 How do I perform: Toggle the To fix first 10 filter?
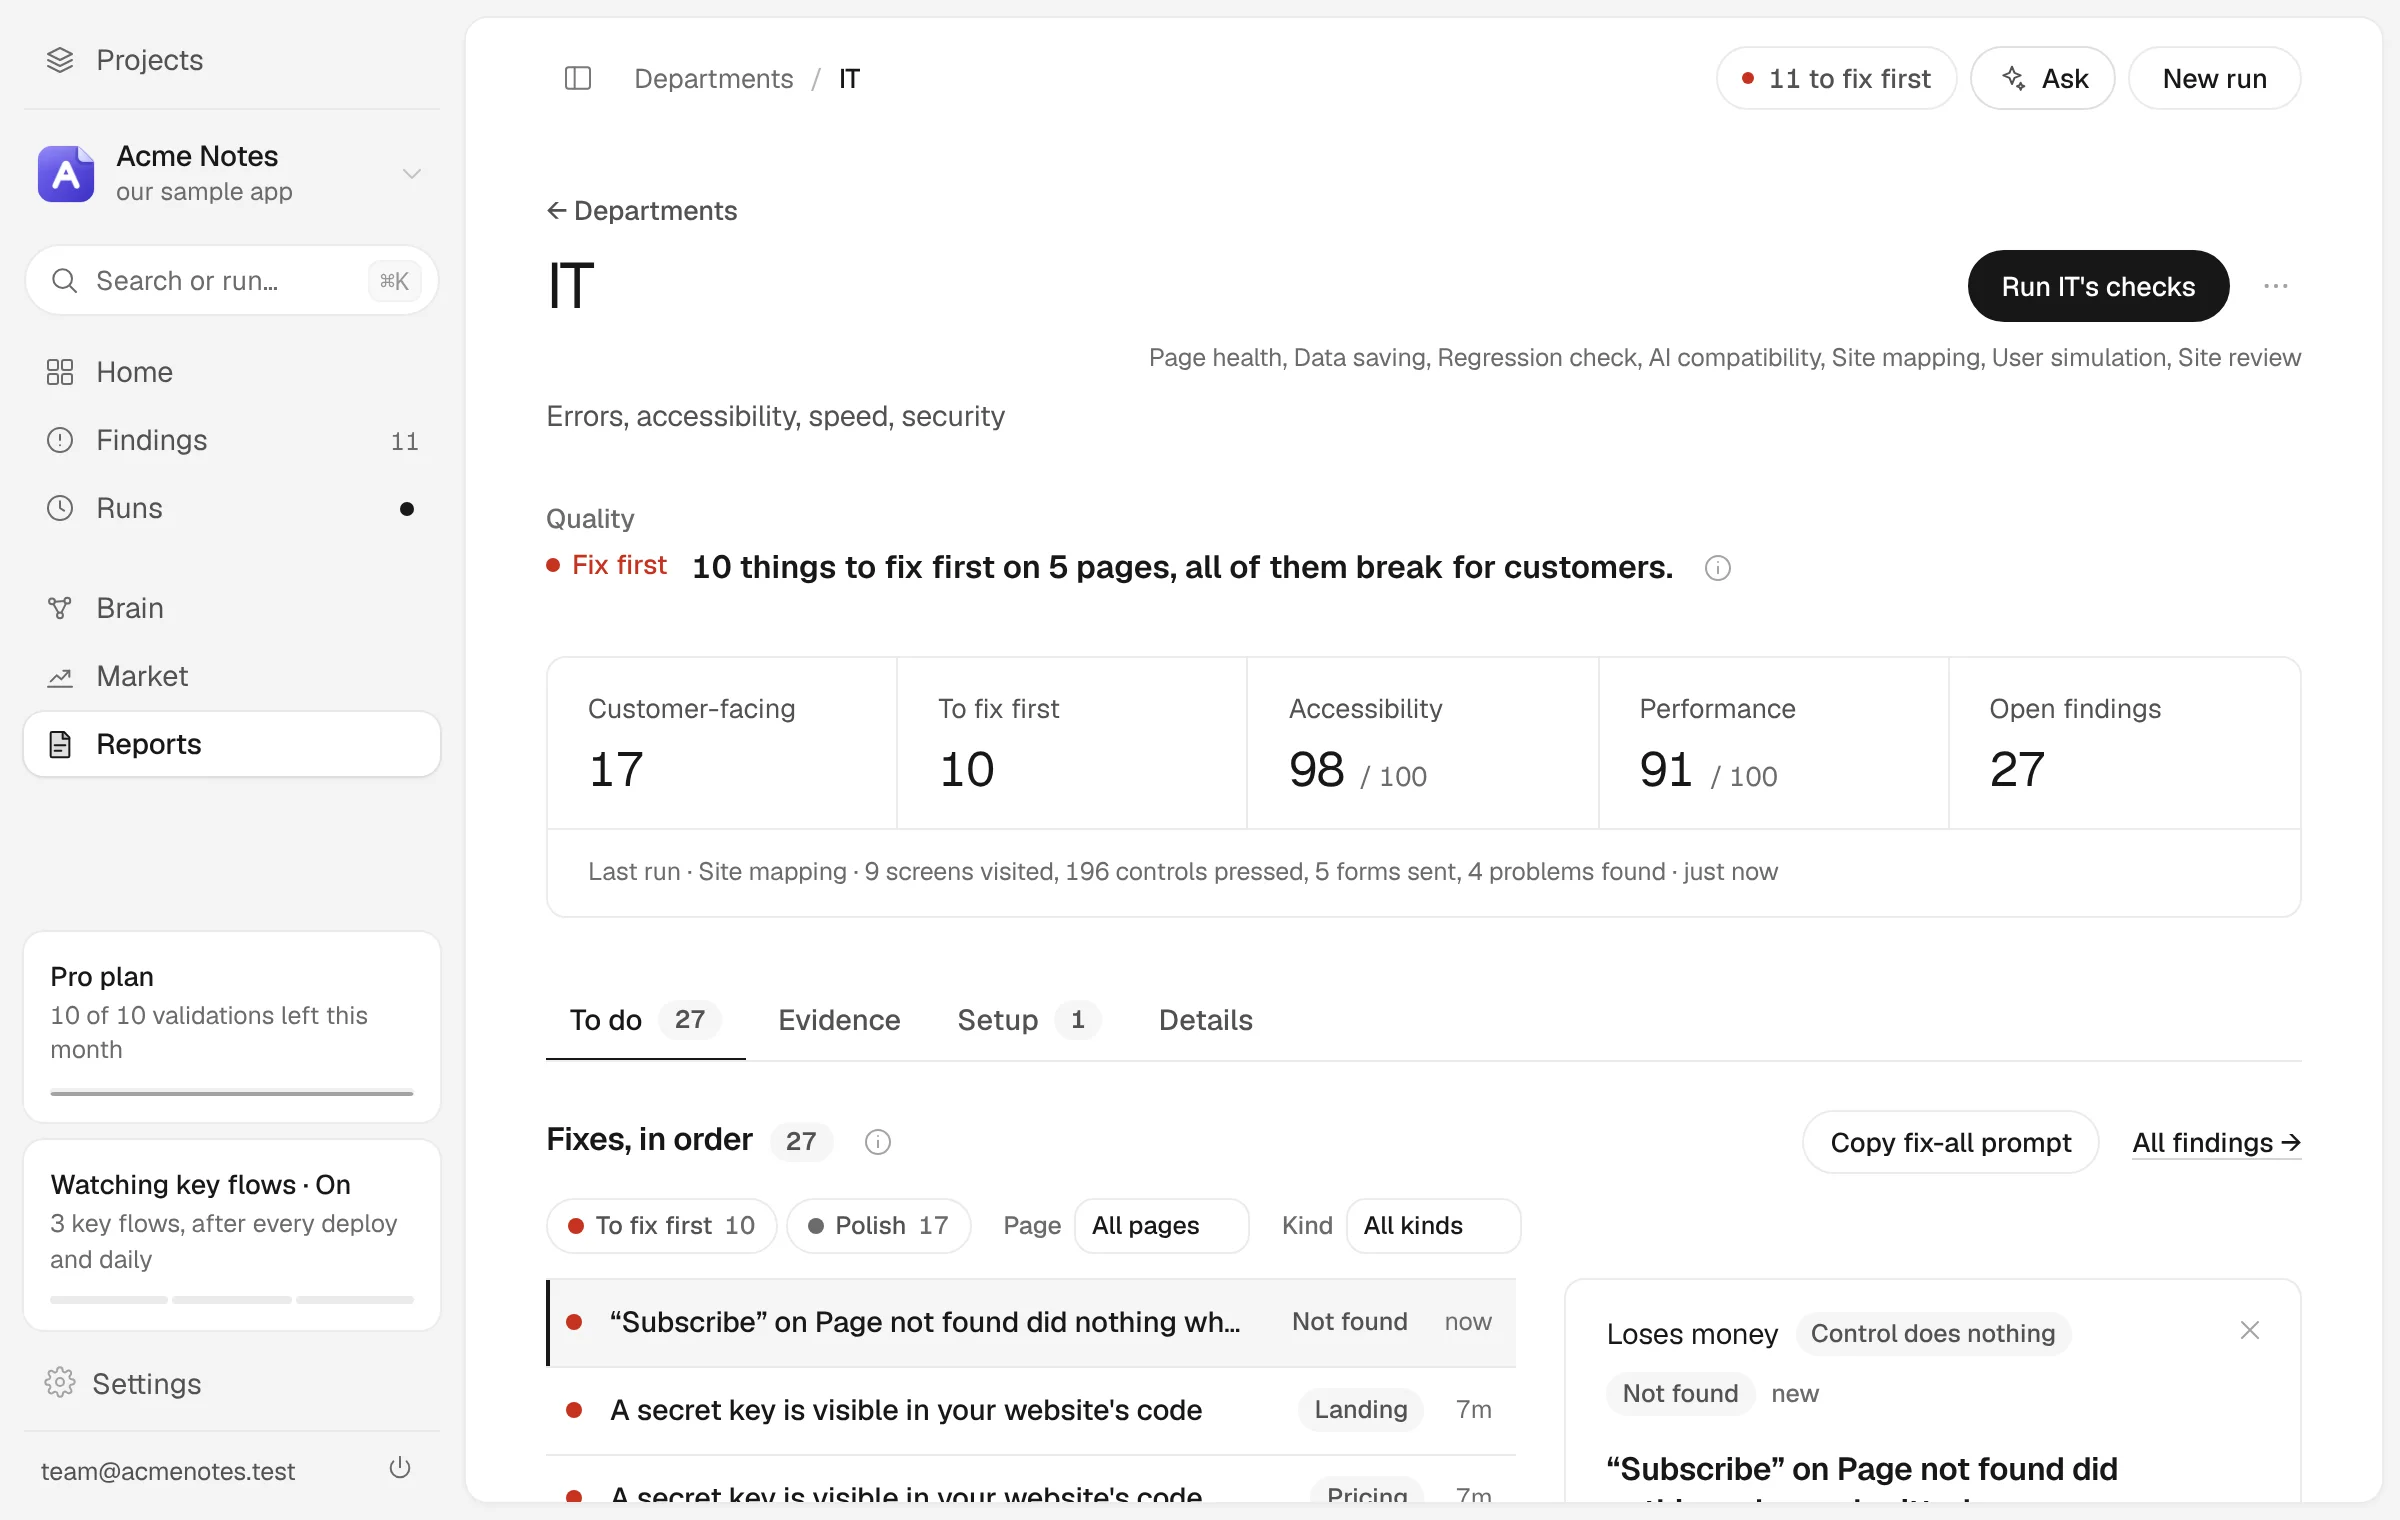[x=661, y=1225]
